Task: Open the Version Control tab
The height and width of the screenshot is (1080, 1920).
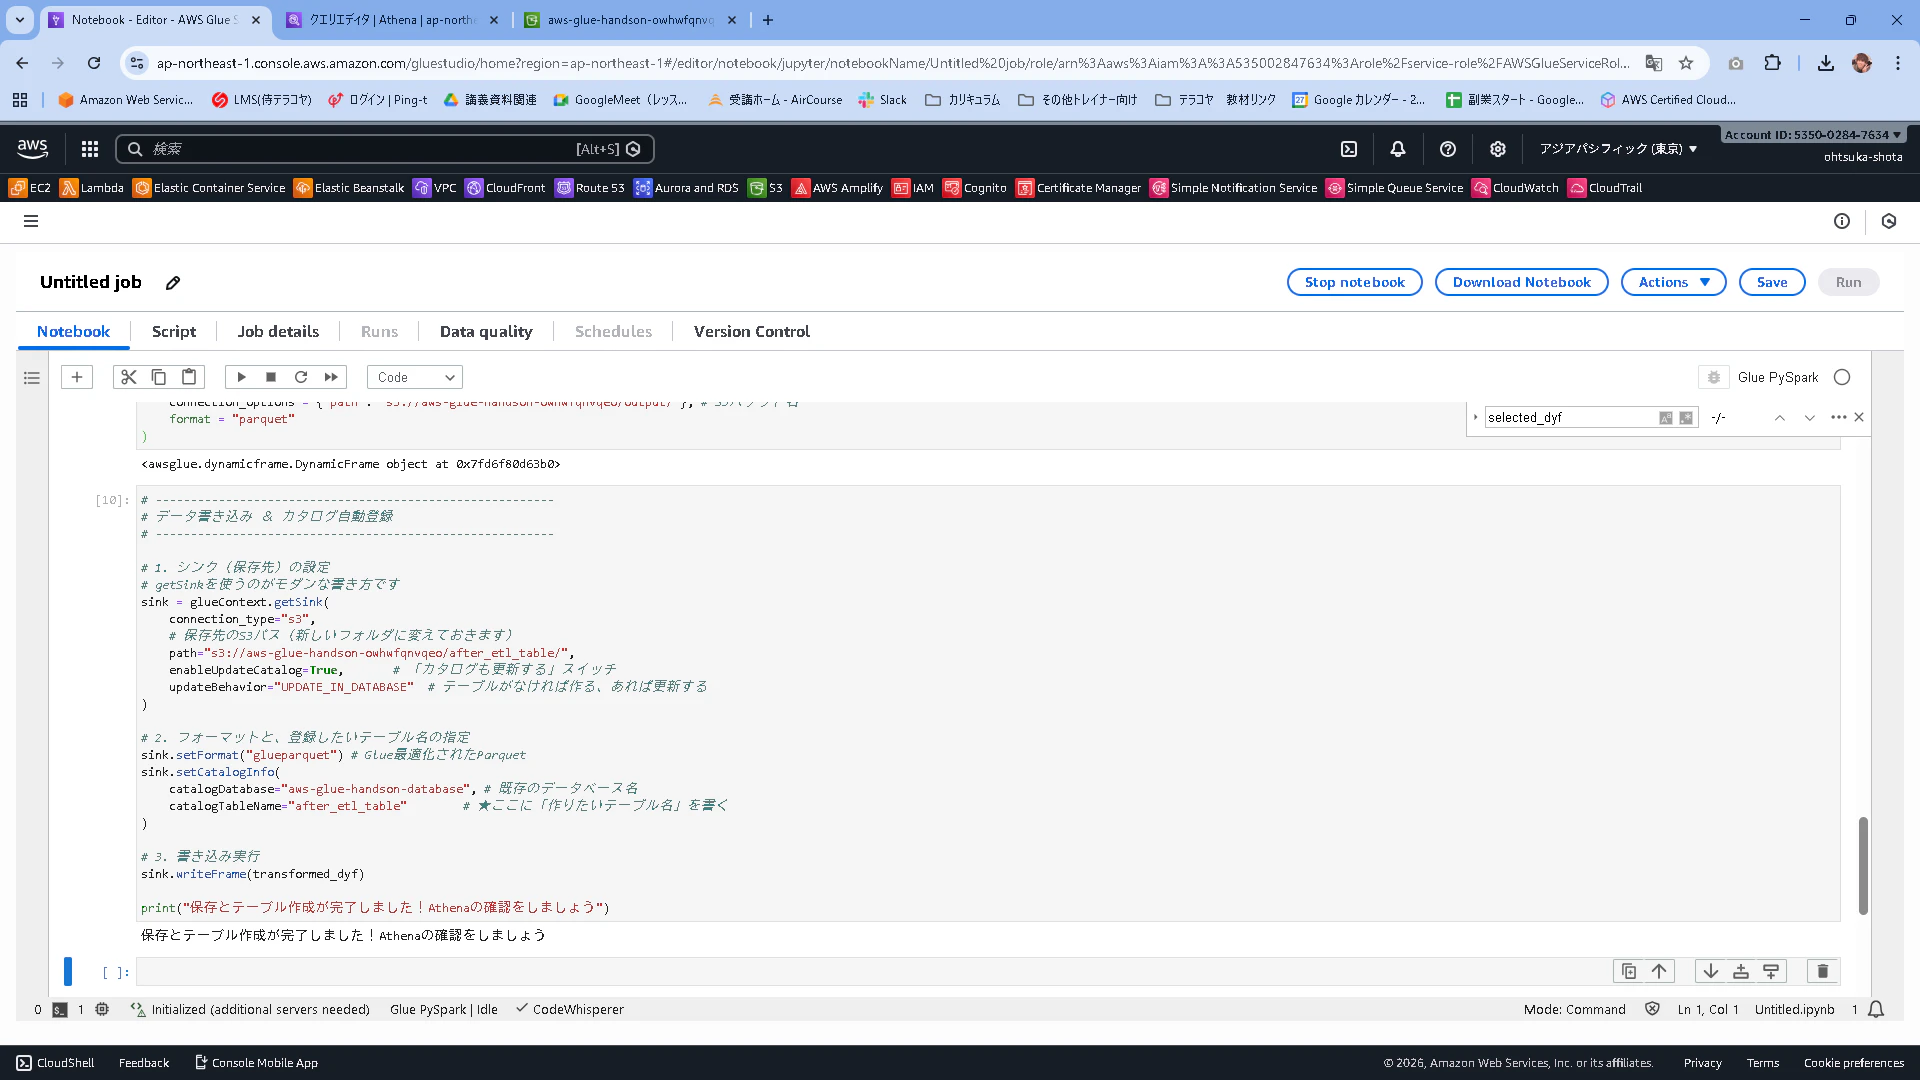Action: [x=751, y=331]
